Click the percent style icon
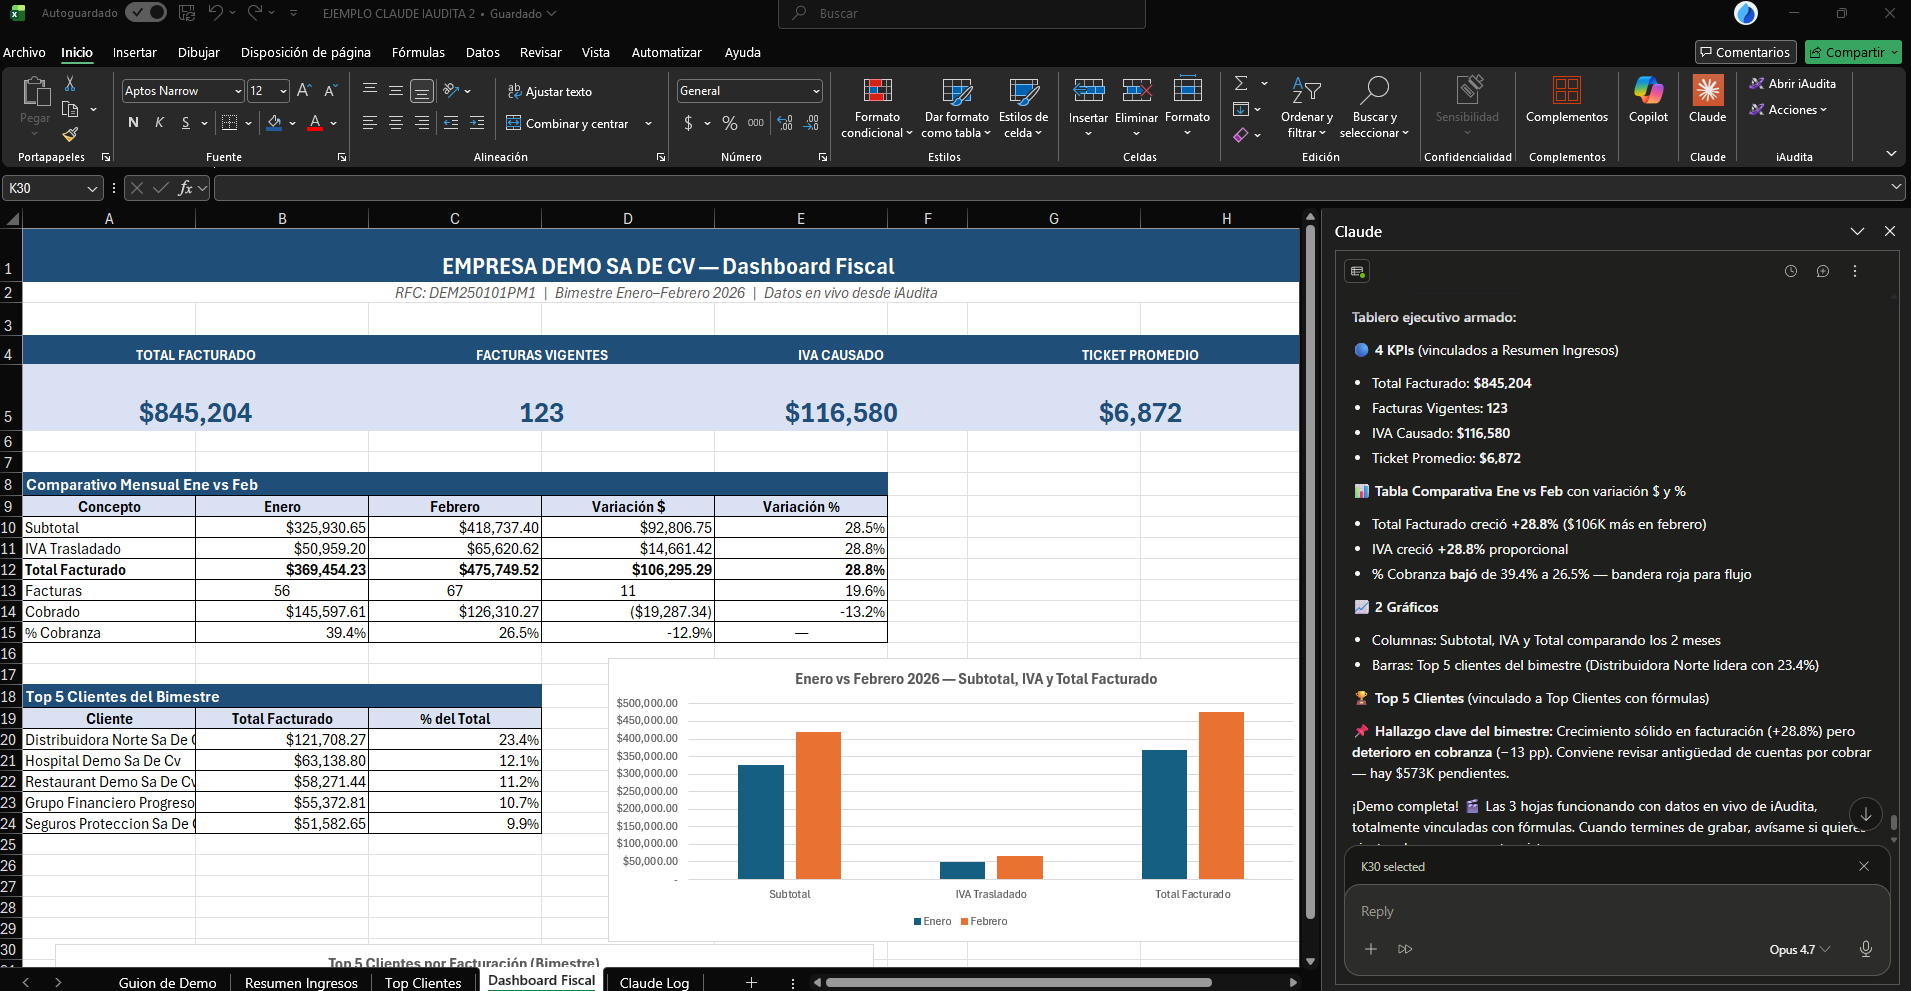This screenshot has width=1911, height=991. click(x=730, y=123)
